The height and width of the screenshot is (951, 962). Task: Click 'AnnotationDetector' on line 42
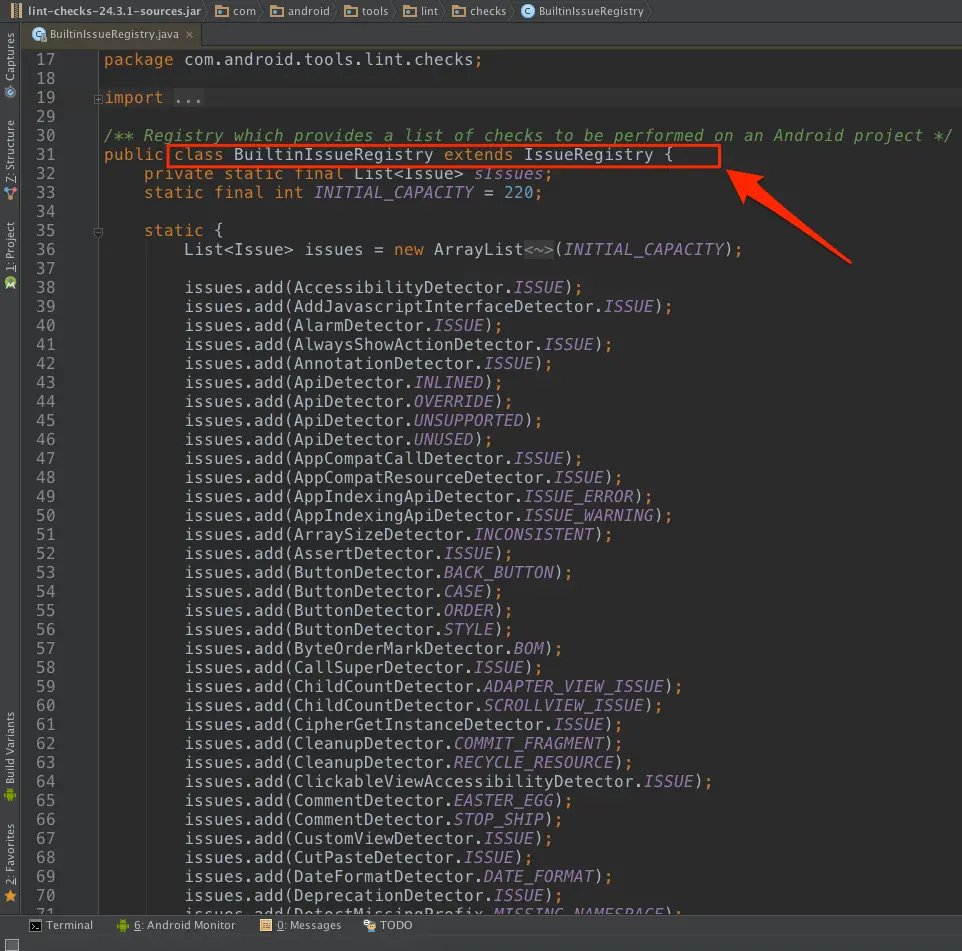(383, 364)
